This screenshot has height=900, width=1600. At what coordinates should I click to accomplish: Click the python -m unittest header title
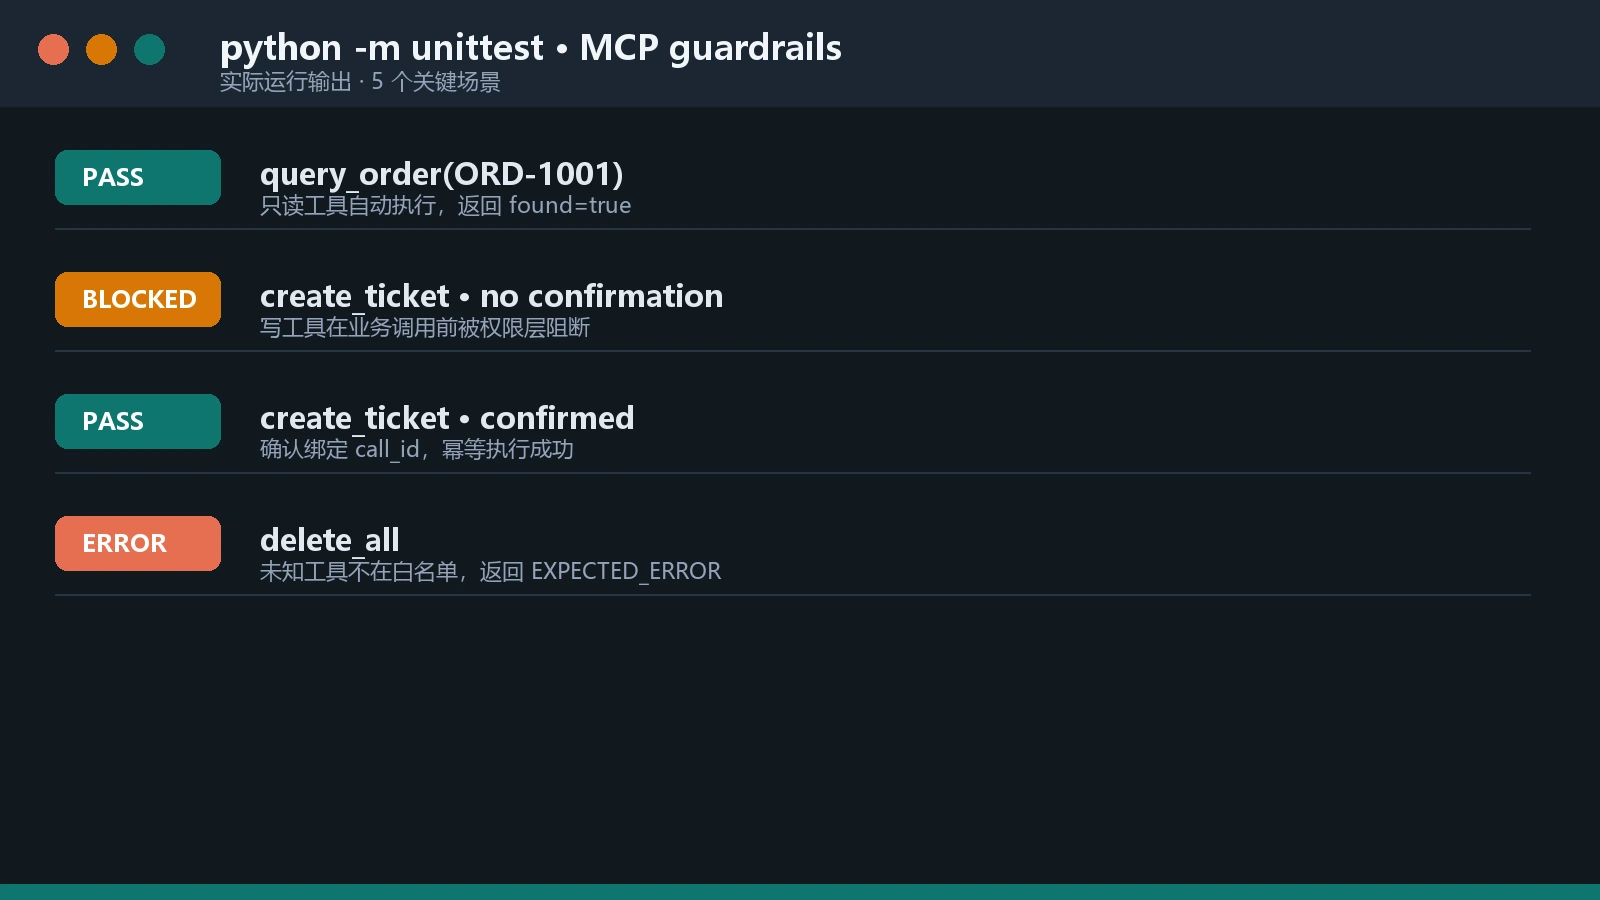click(x=531, y=47)
